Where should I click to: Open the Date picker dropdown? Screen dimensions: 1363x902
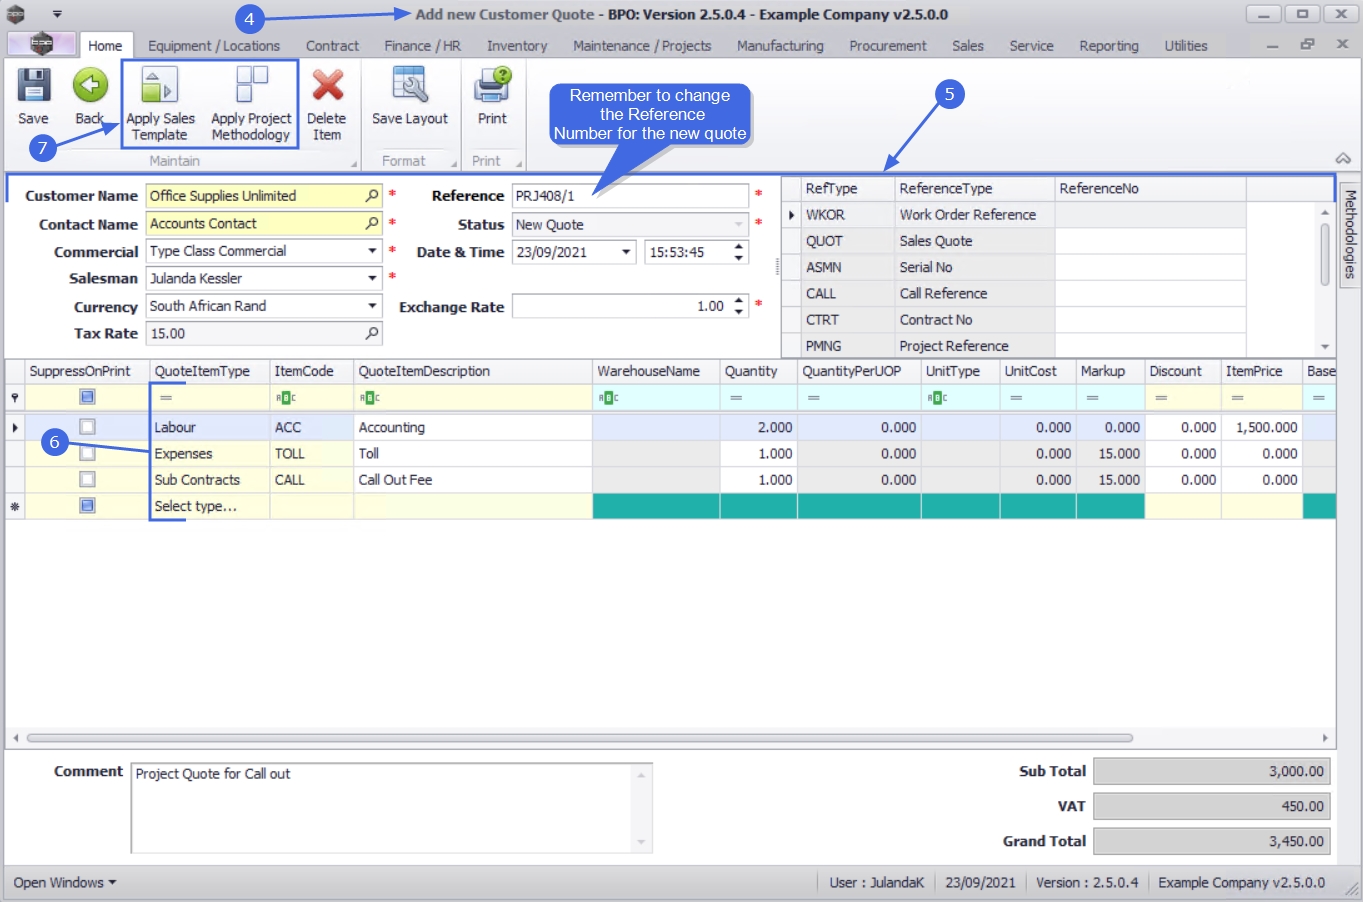pos(627,252)
